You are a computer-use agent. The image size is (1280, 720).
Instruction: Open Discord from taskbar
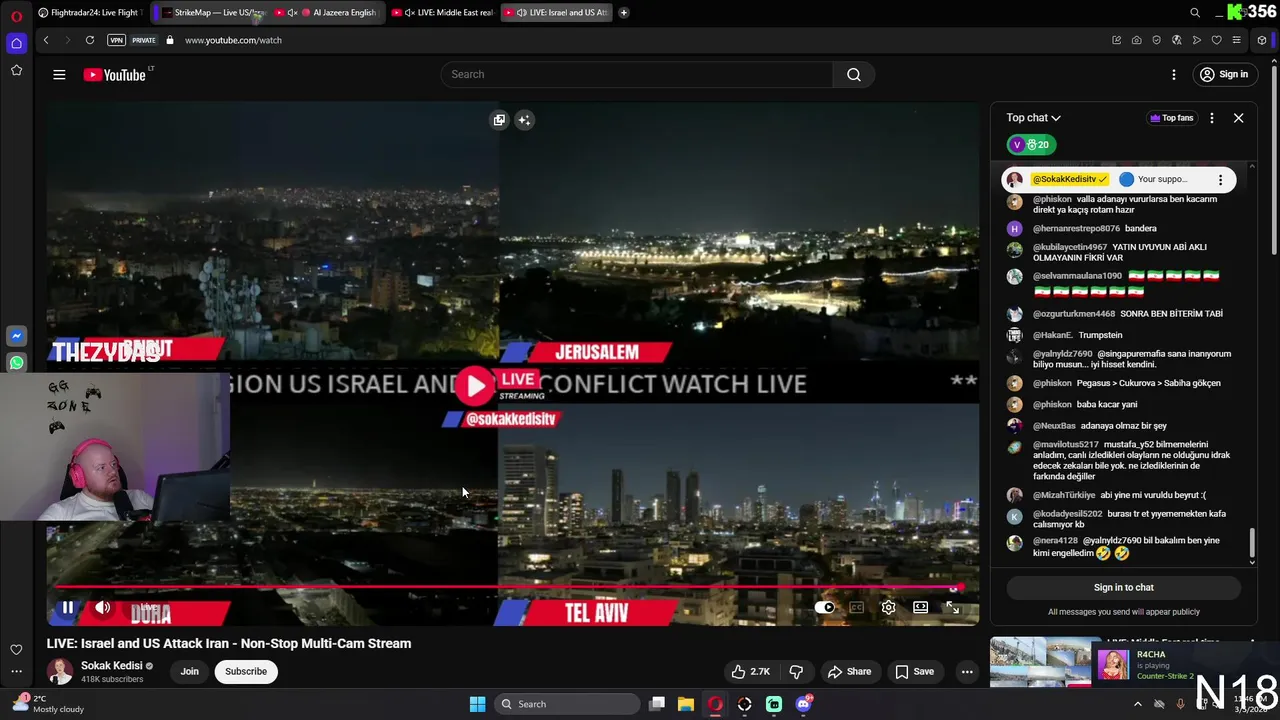pyautogui.click(x=803, y=704)
